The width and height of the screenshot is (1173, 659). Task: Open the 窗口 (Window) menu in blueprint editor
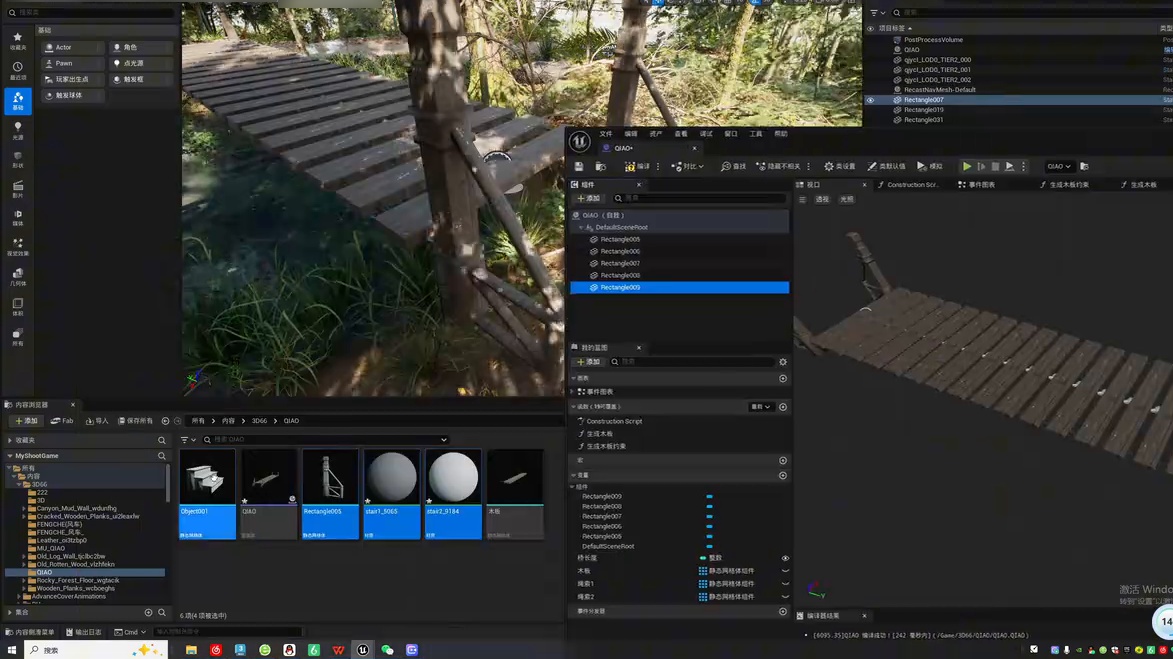tap(731, 134)
